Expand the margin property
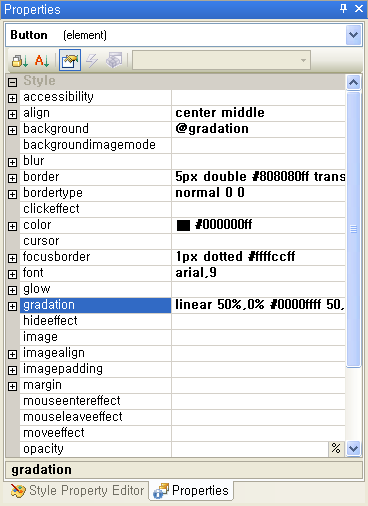Screen dimensions: 368x506 (12, 386)
